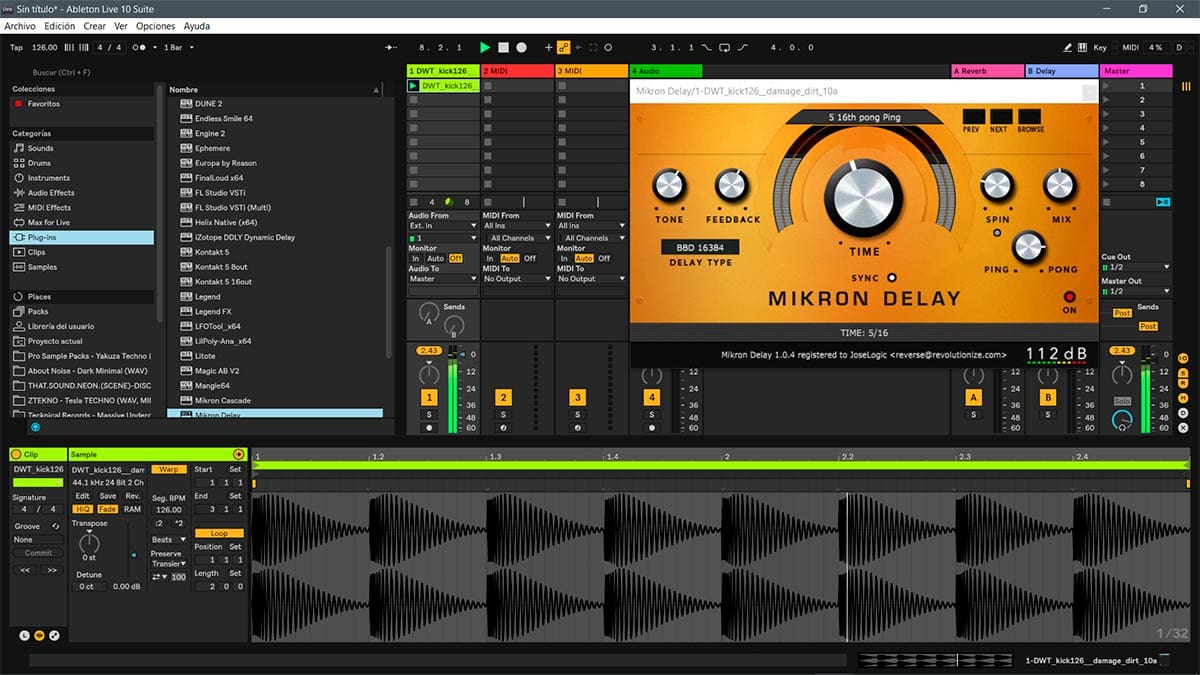Toggle the computer MIDI keyboard icon
Screen dimensions: 1200x675
(x=1082, y=47)
